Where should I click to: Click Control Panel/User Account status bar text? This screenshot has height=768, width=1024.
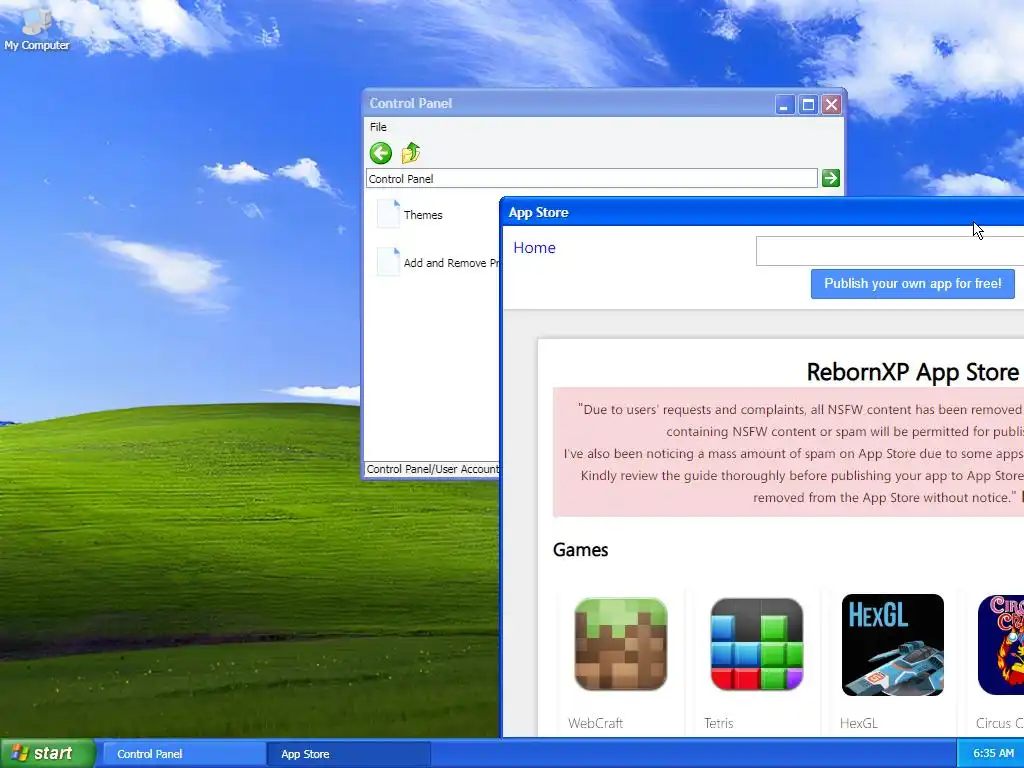pos(433,469)
